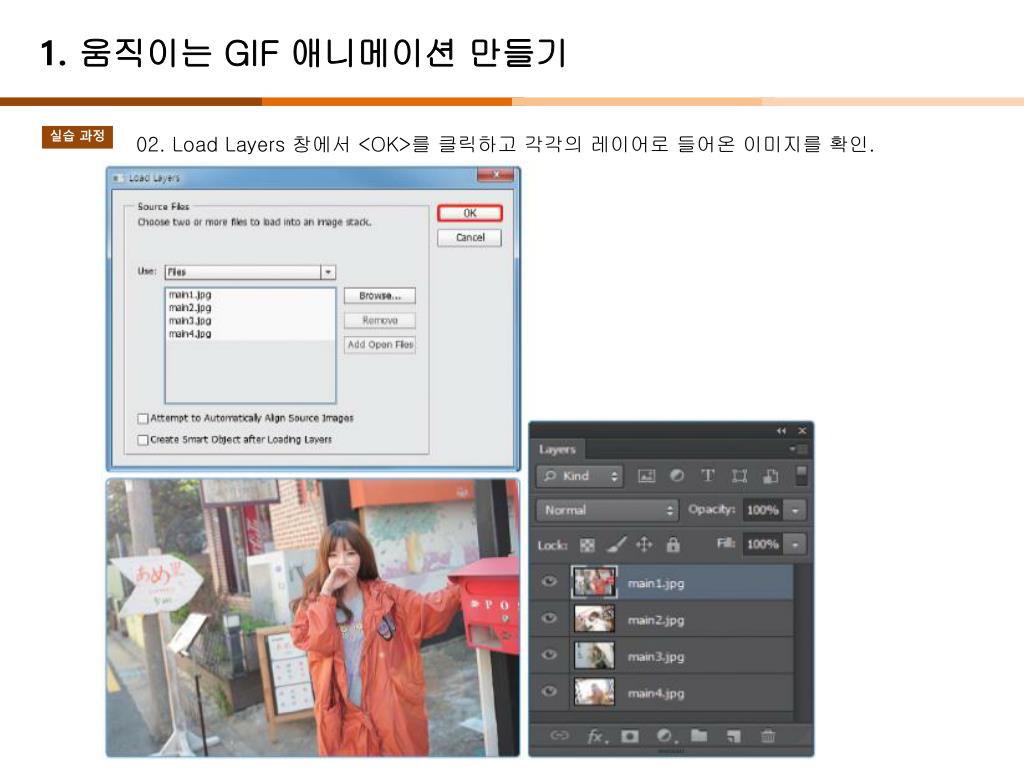Select the main4.jpg layer name
1024x768 pixels.
pyautogui.click(x=656, y=693)
